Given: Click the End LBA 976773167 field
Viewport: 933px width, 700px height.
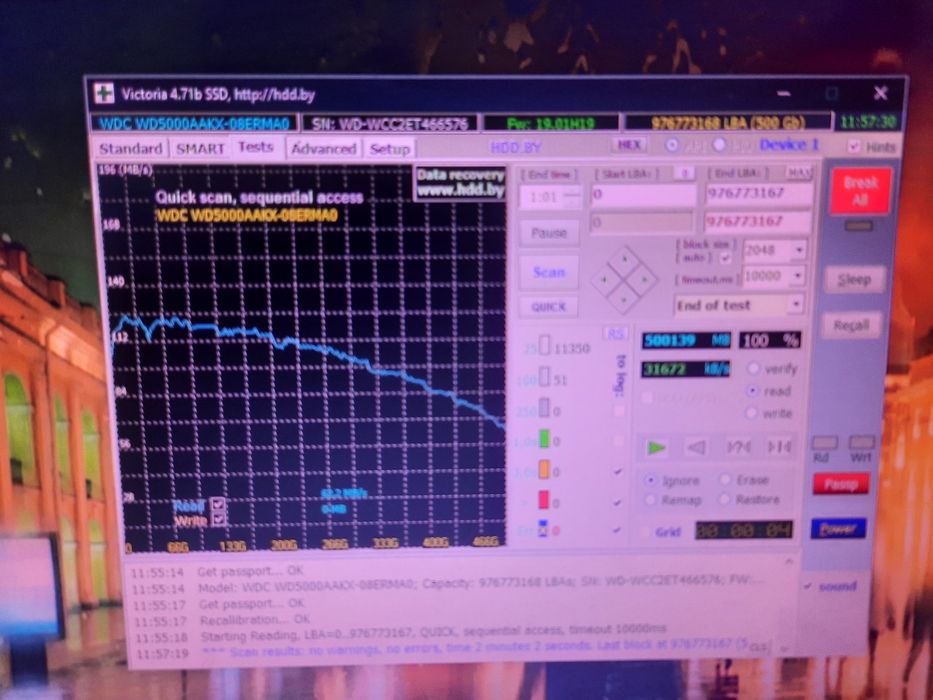Looking at the screenshot, I should [758, 193].
